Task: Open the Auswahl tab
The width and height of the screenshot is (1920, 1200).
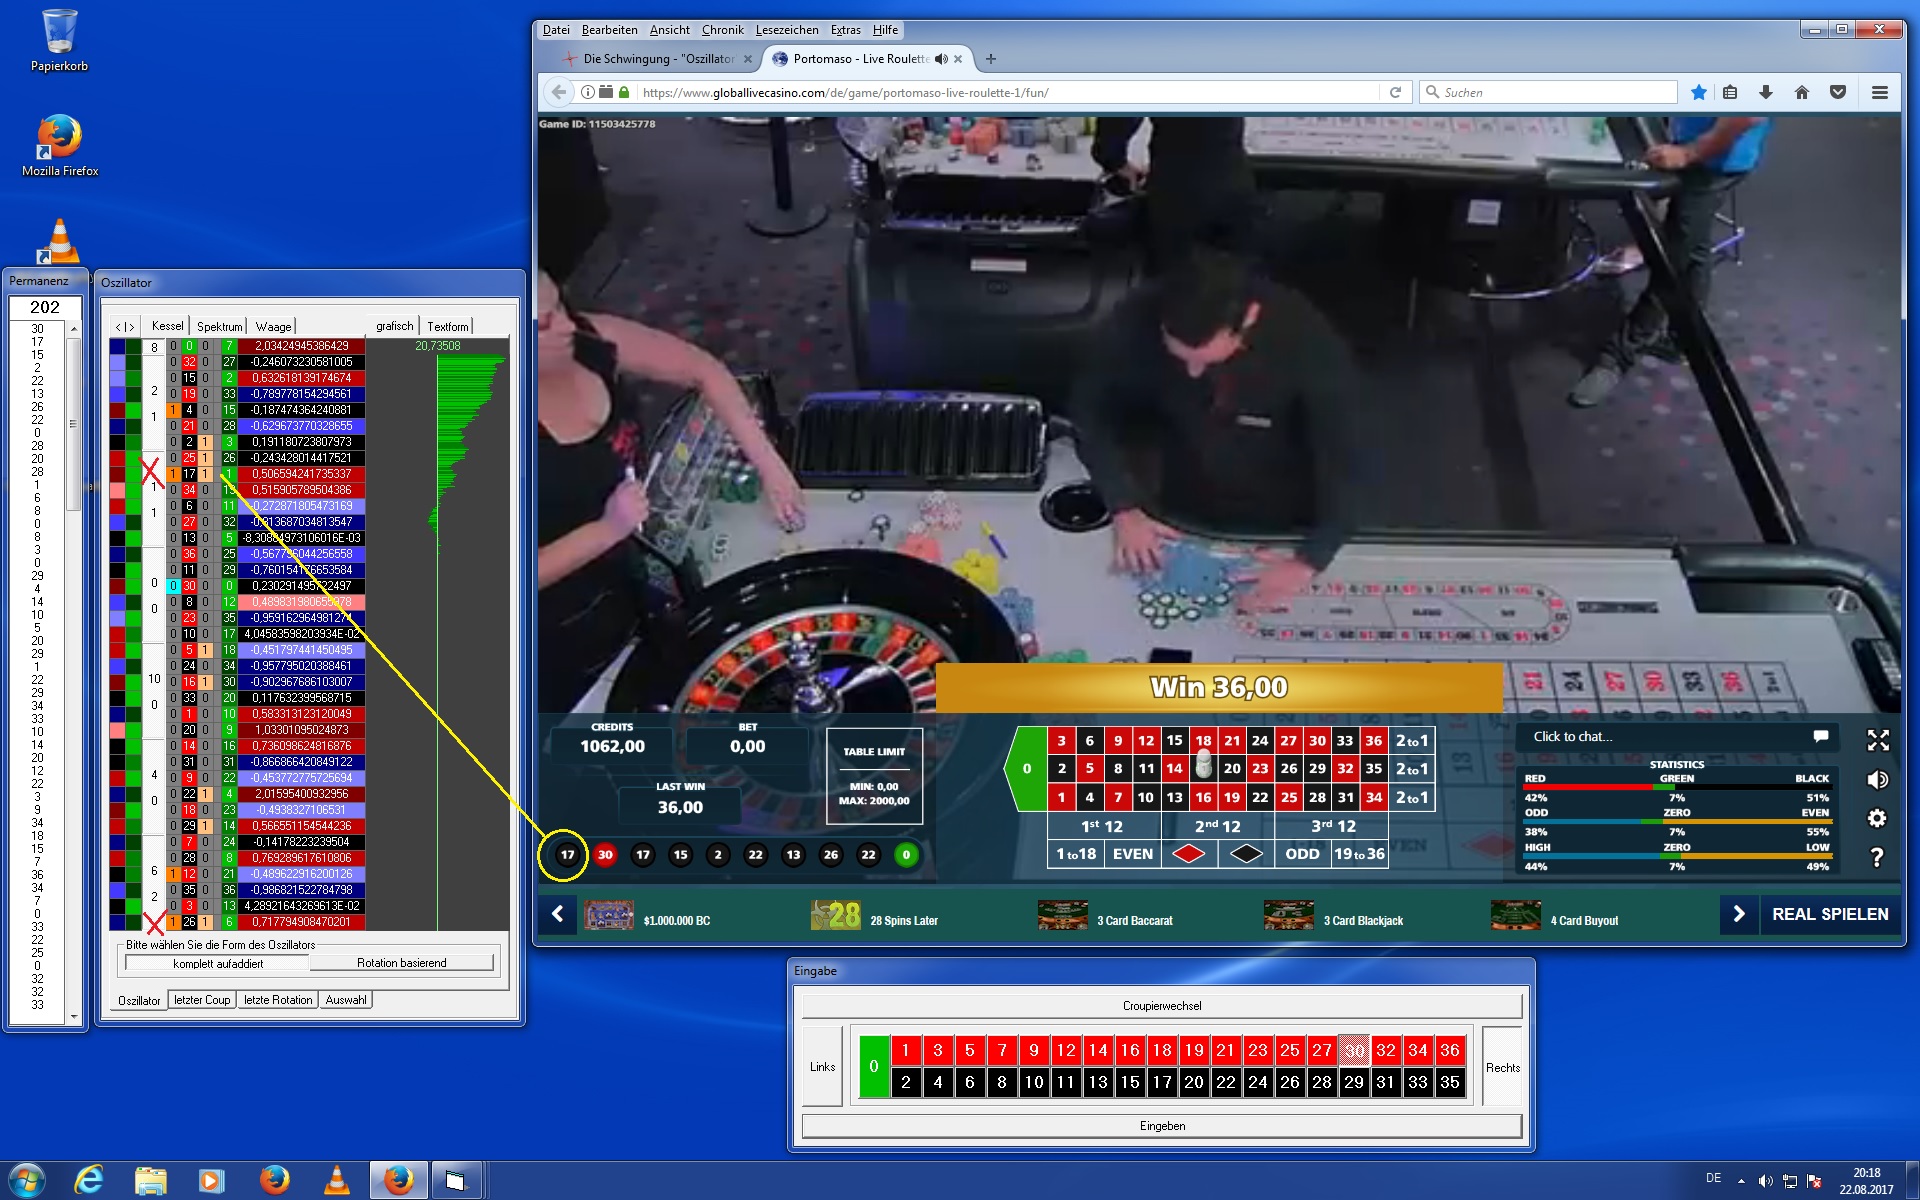Action: (346, 1000)
